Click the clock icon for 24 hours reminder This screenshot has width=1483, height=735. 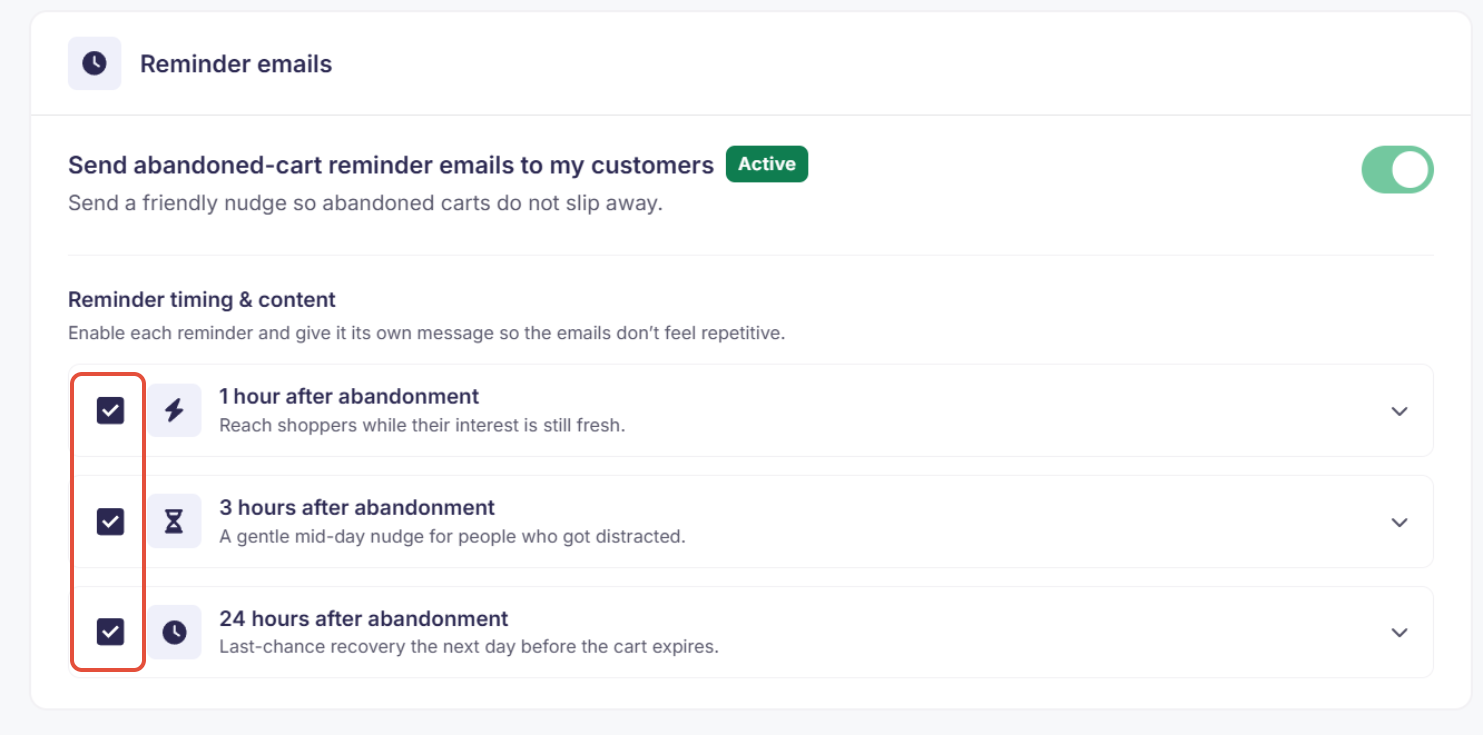coord(175,632)
